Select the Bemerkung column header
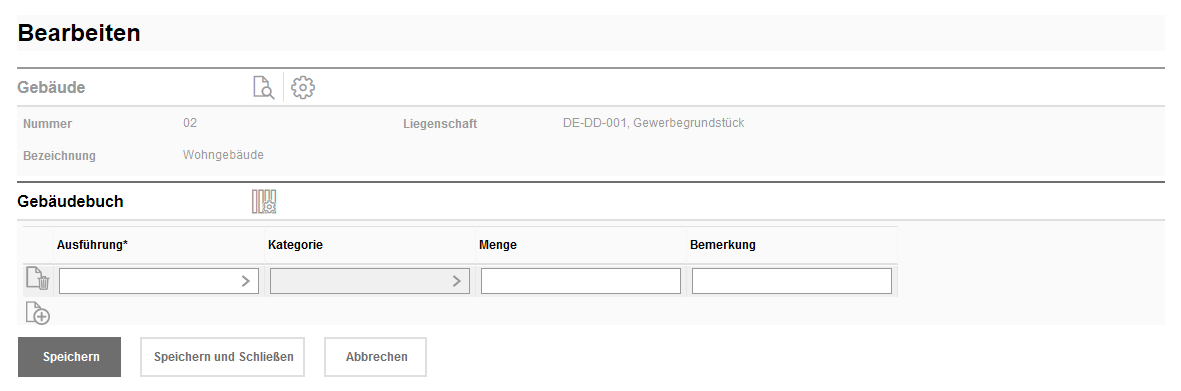 [723, 245]
